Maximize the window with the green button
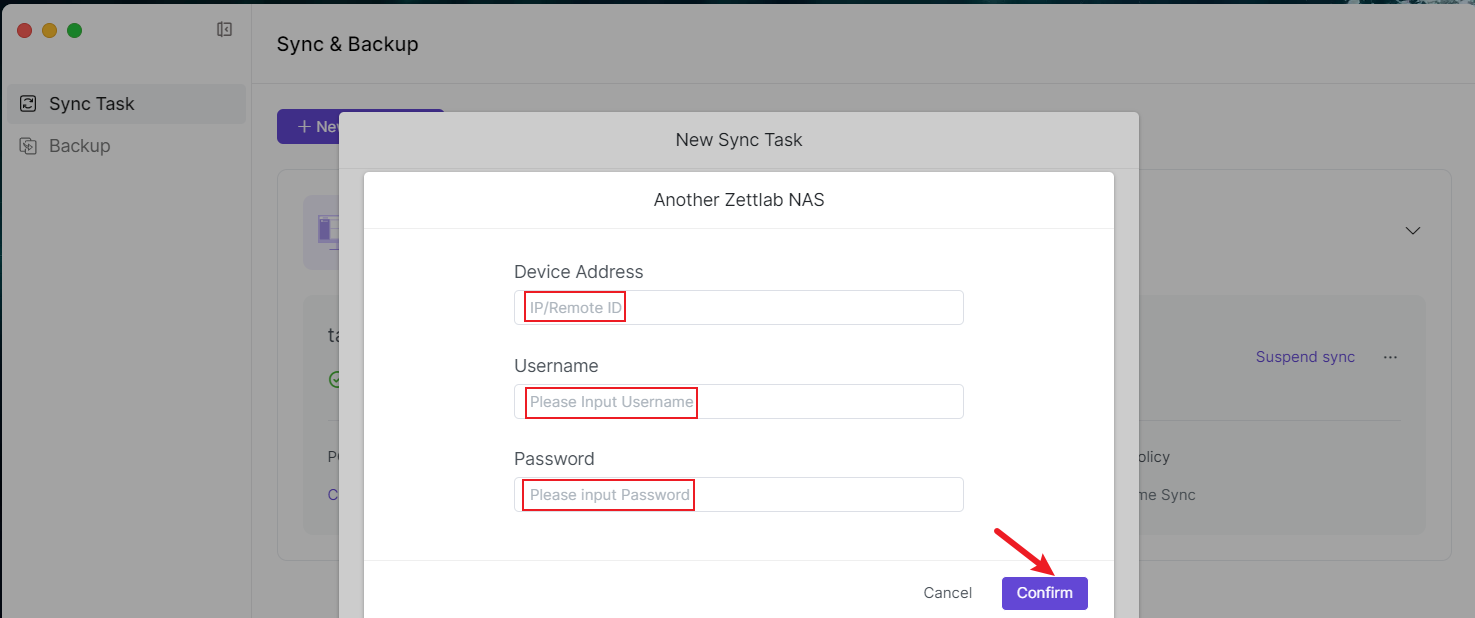 (x=74, y=31)
